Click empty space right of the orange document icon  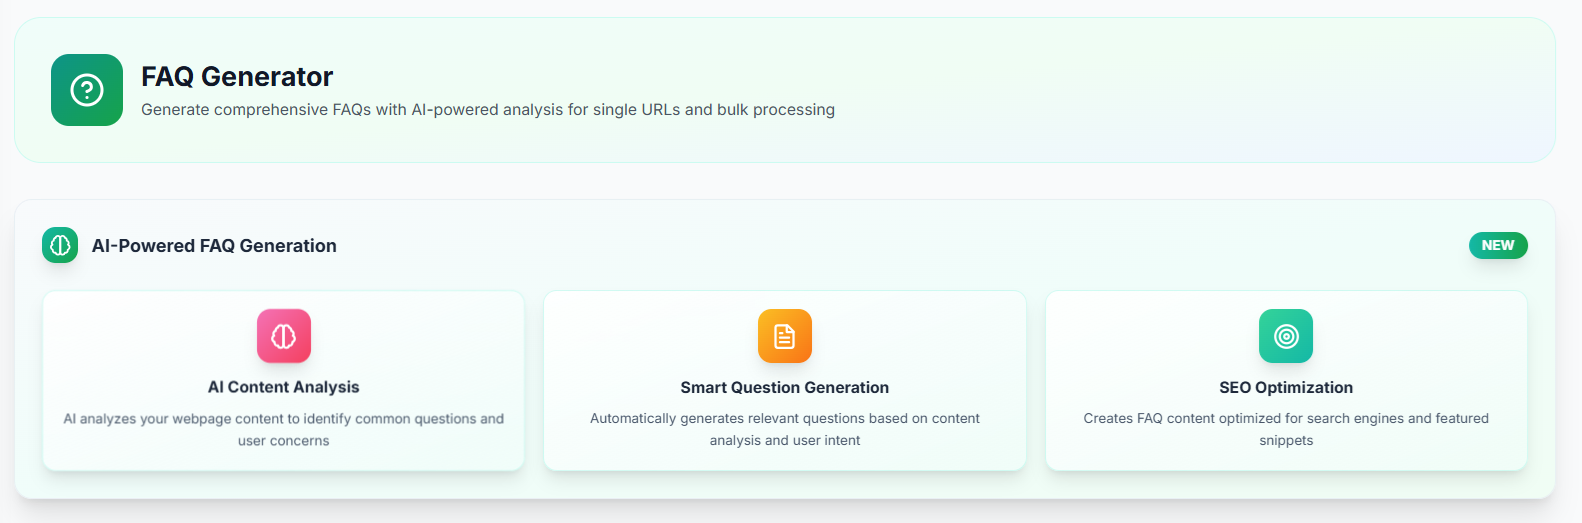pyautogui.click(x=920, y=336)
